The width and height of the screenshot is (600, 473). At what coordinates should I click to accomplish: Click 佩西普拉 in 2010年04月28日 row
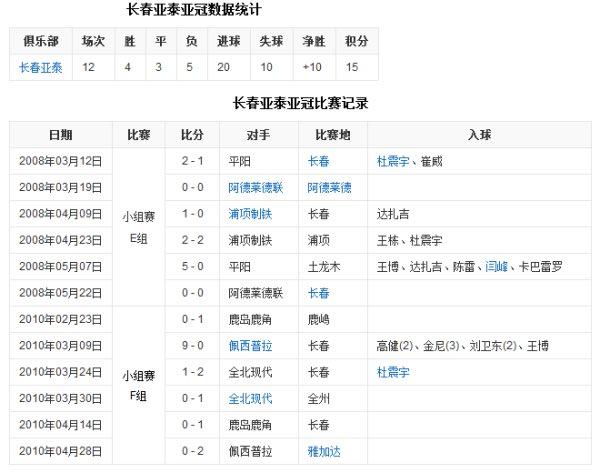(x=250, y=451)
